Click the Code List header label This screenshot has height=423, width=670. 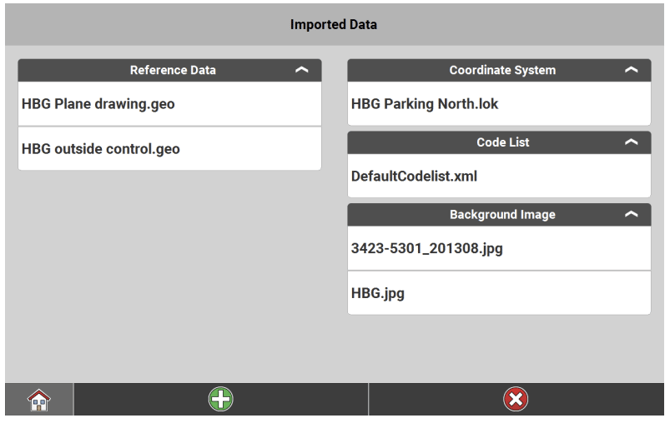coord(502,143)
